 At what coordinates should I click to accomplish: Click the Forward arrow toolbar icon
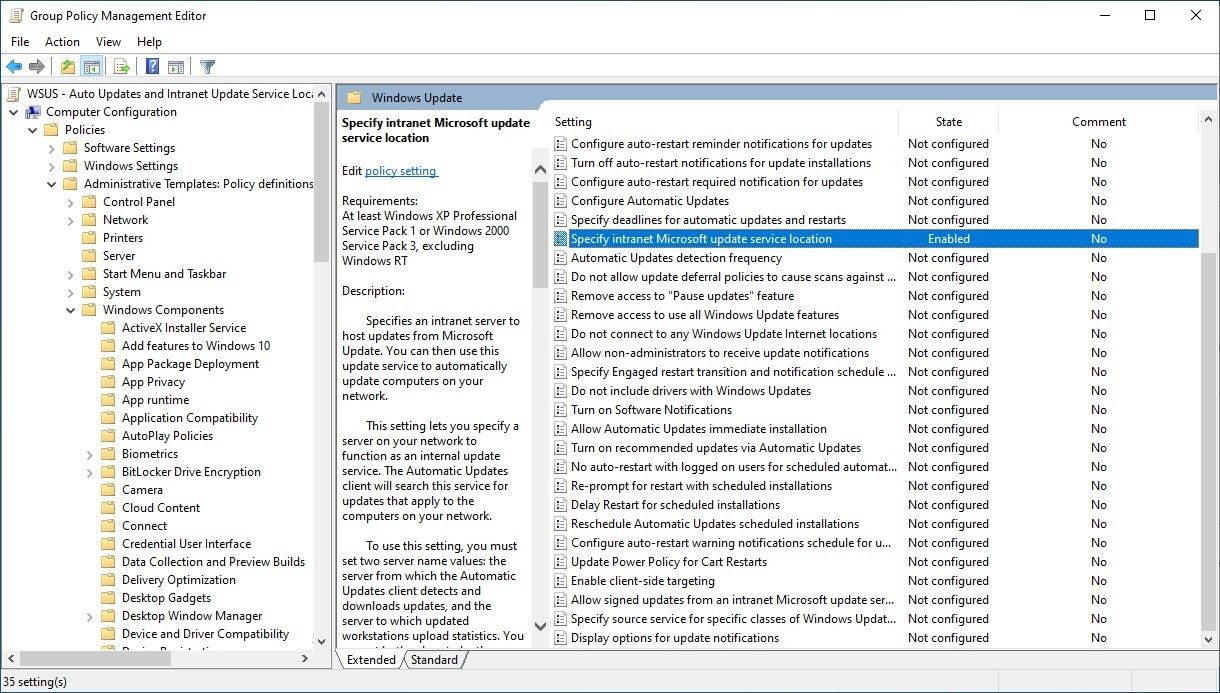(37, 67)
